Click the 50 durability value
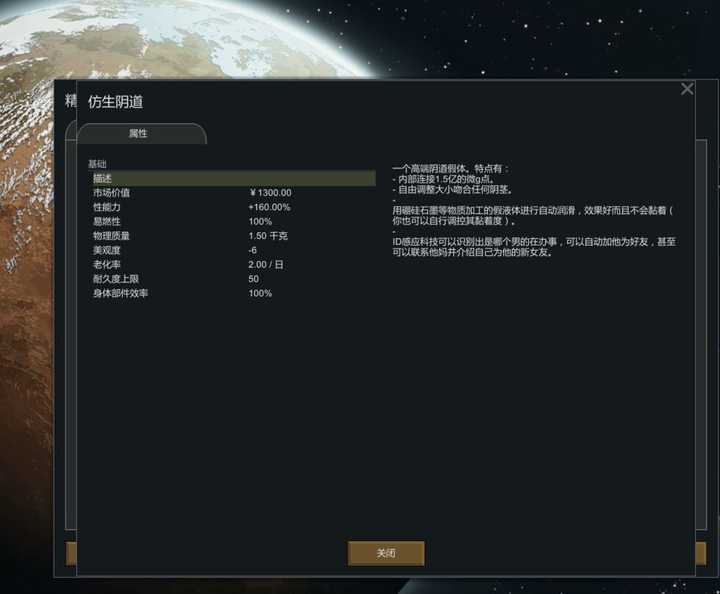The image size is (720, 594). [253, 279]
